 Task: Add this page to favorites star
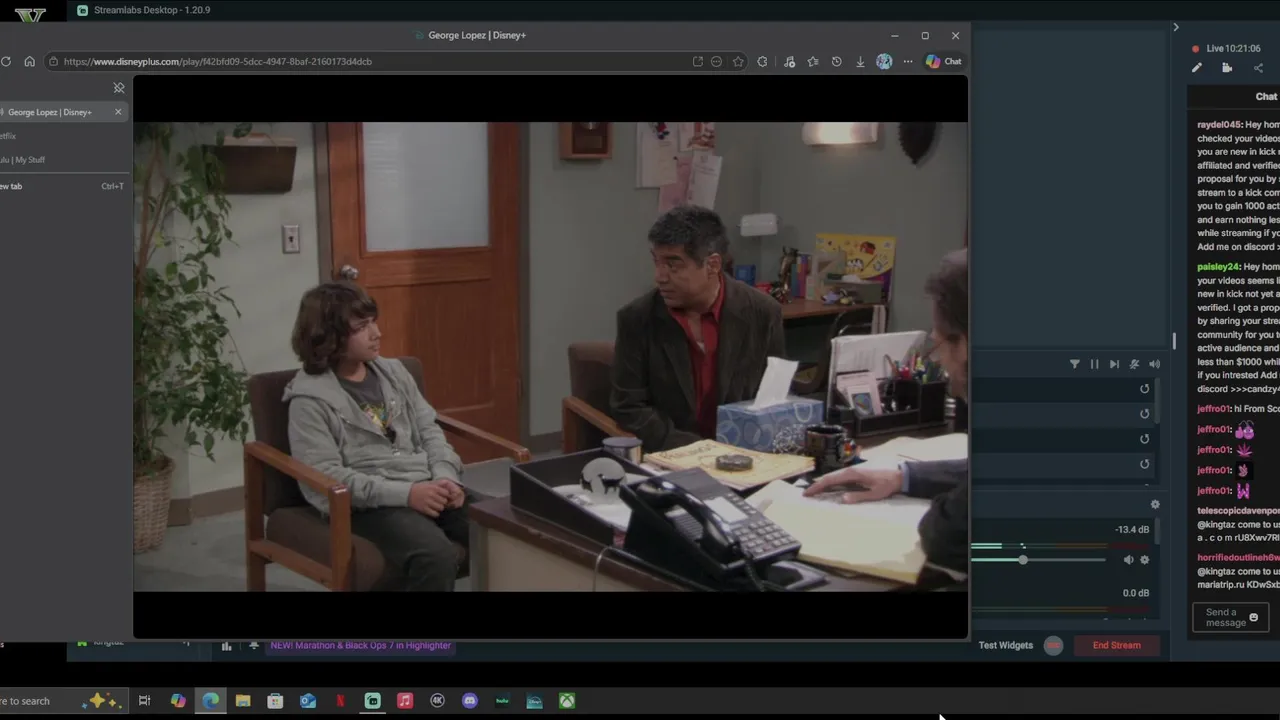pyautogui.click(x=738, y=61)
